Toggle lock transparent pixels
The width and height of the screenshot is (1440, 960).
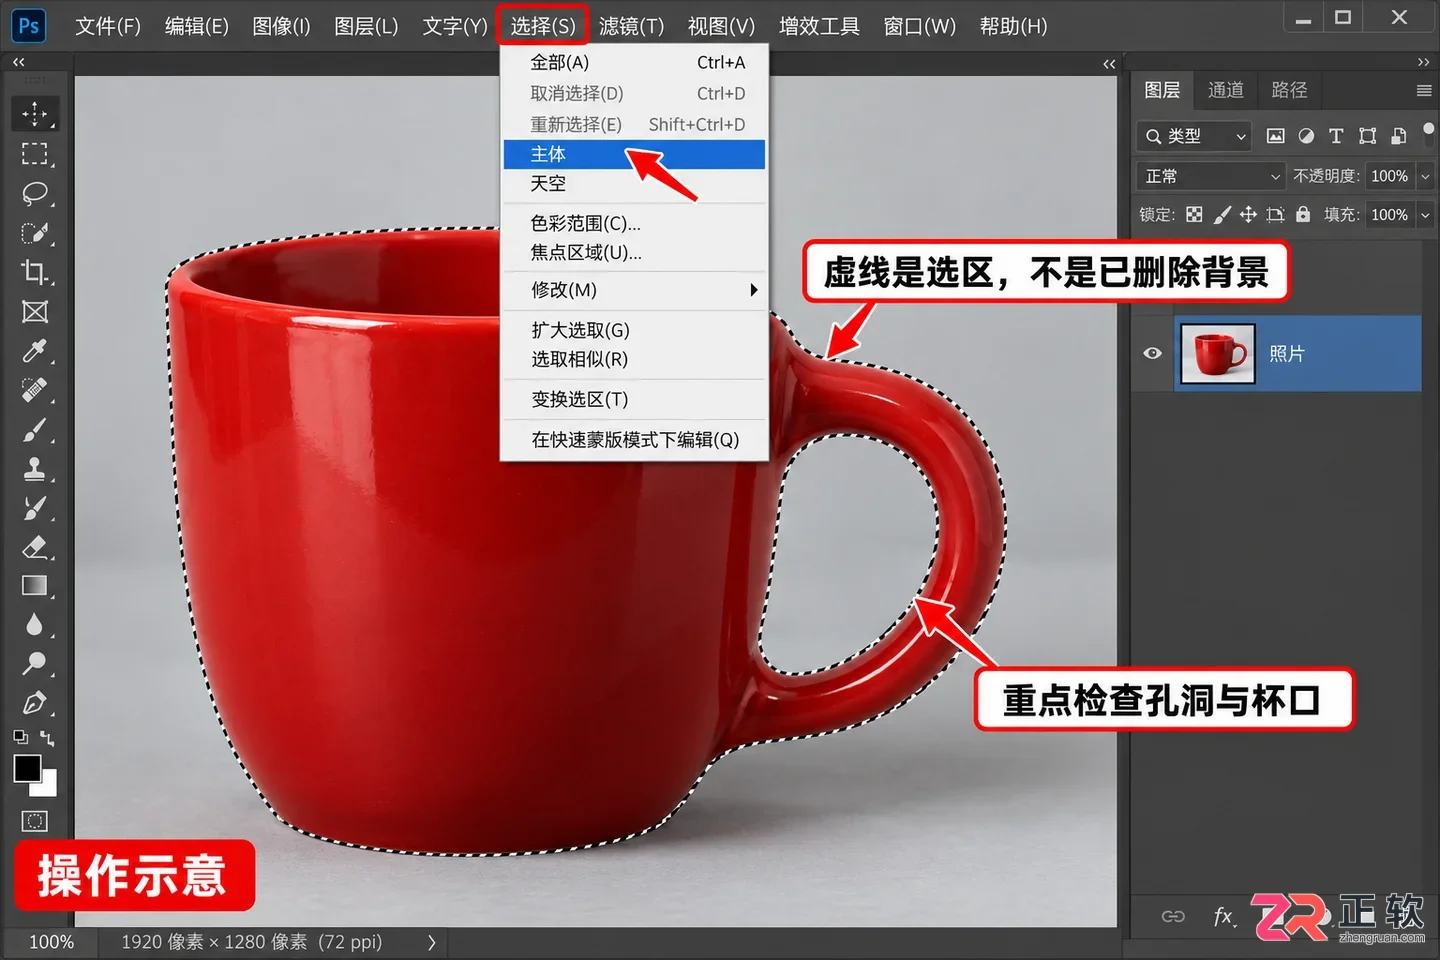(1194, 214)
